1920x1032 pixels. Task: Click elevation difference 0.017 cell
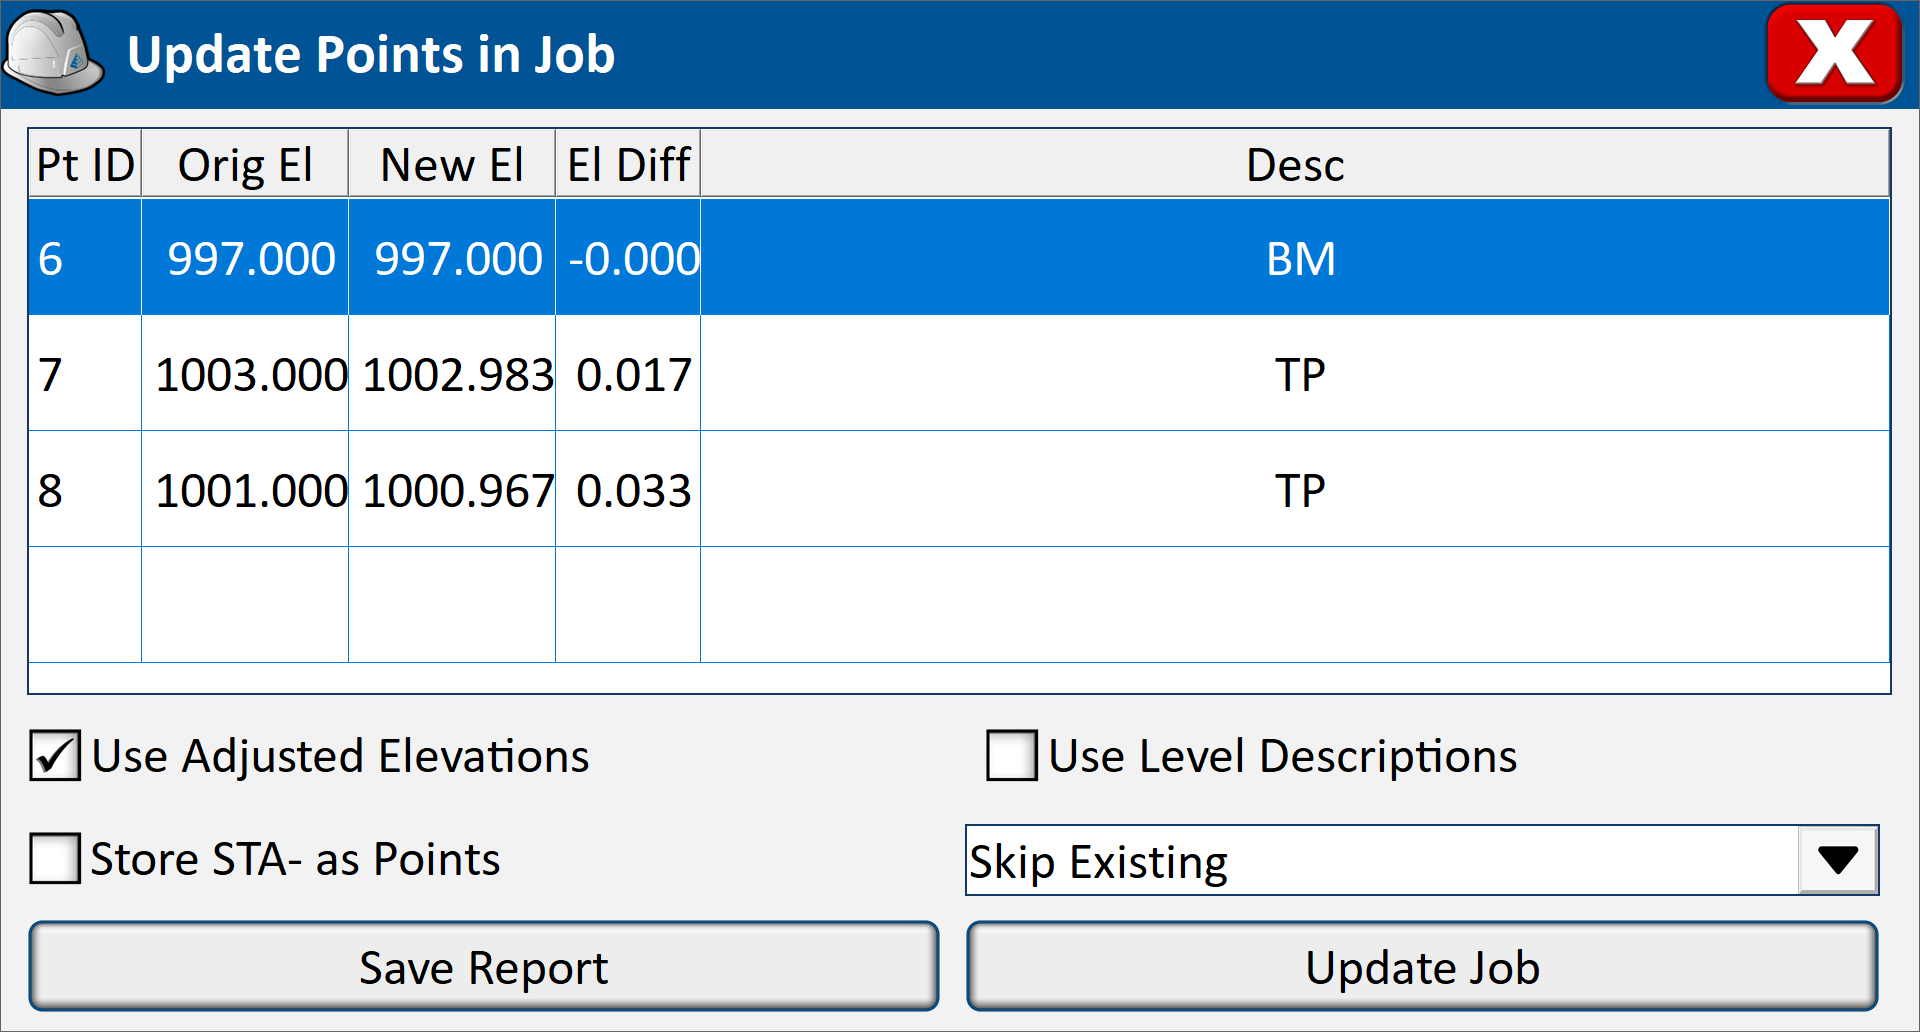tap(628, 374)
